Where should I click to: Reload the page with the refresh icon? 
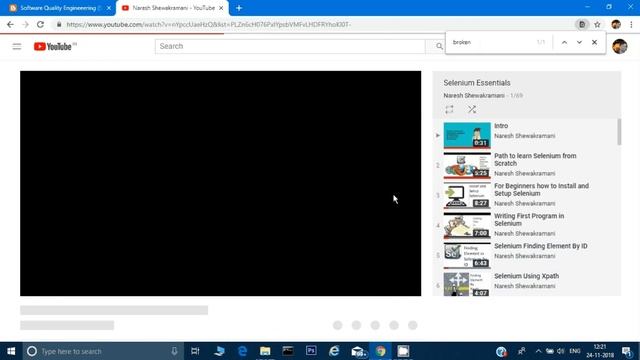(40, 24)
